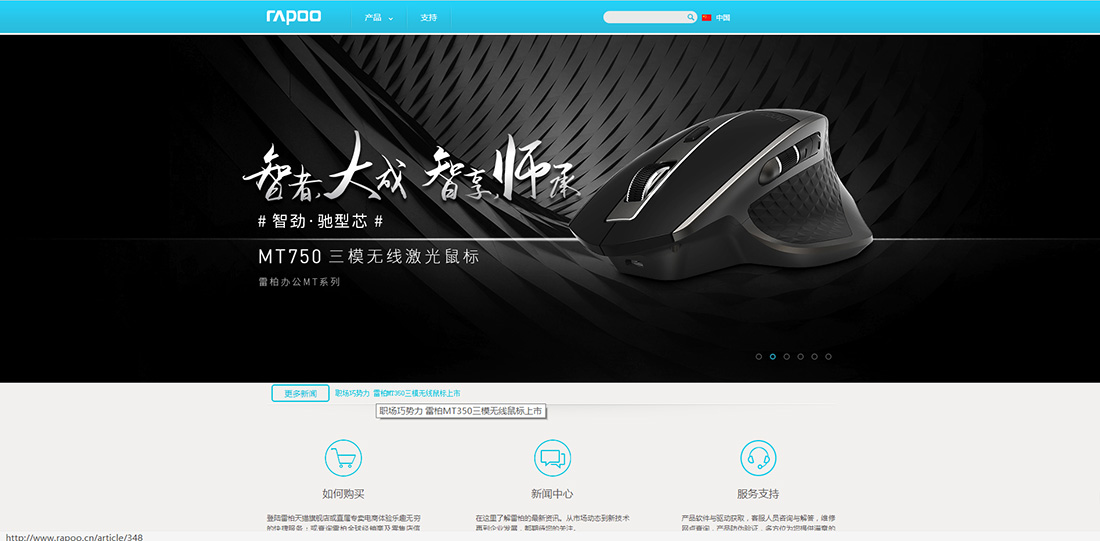Go to the fourth carousel slide dot

point(800,356)
